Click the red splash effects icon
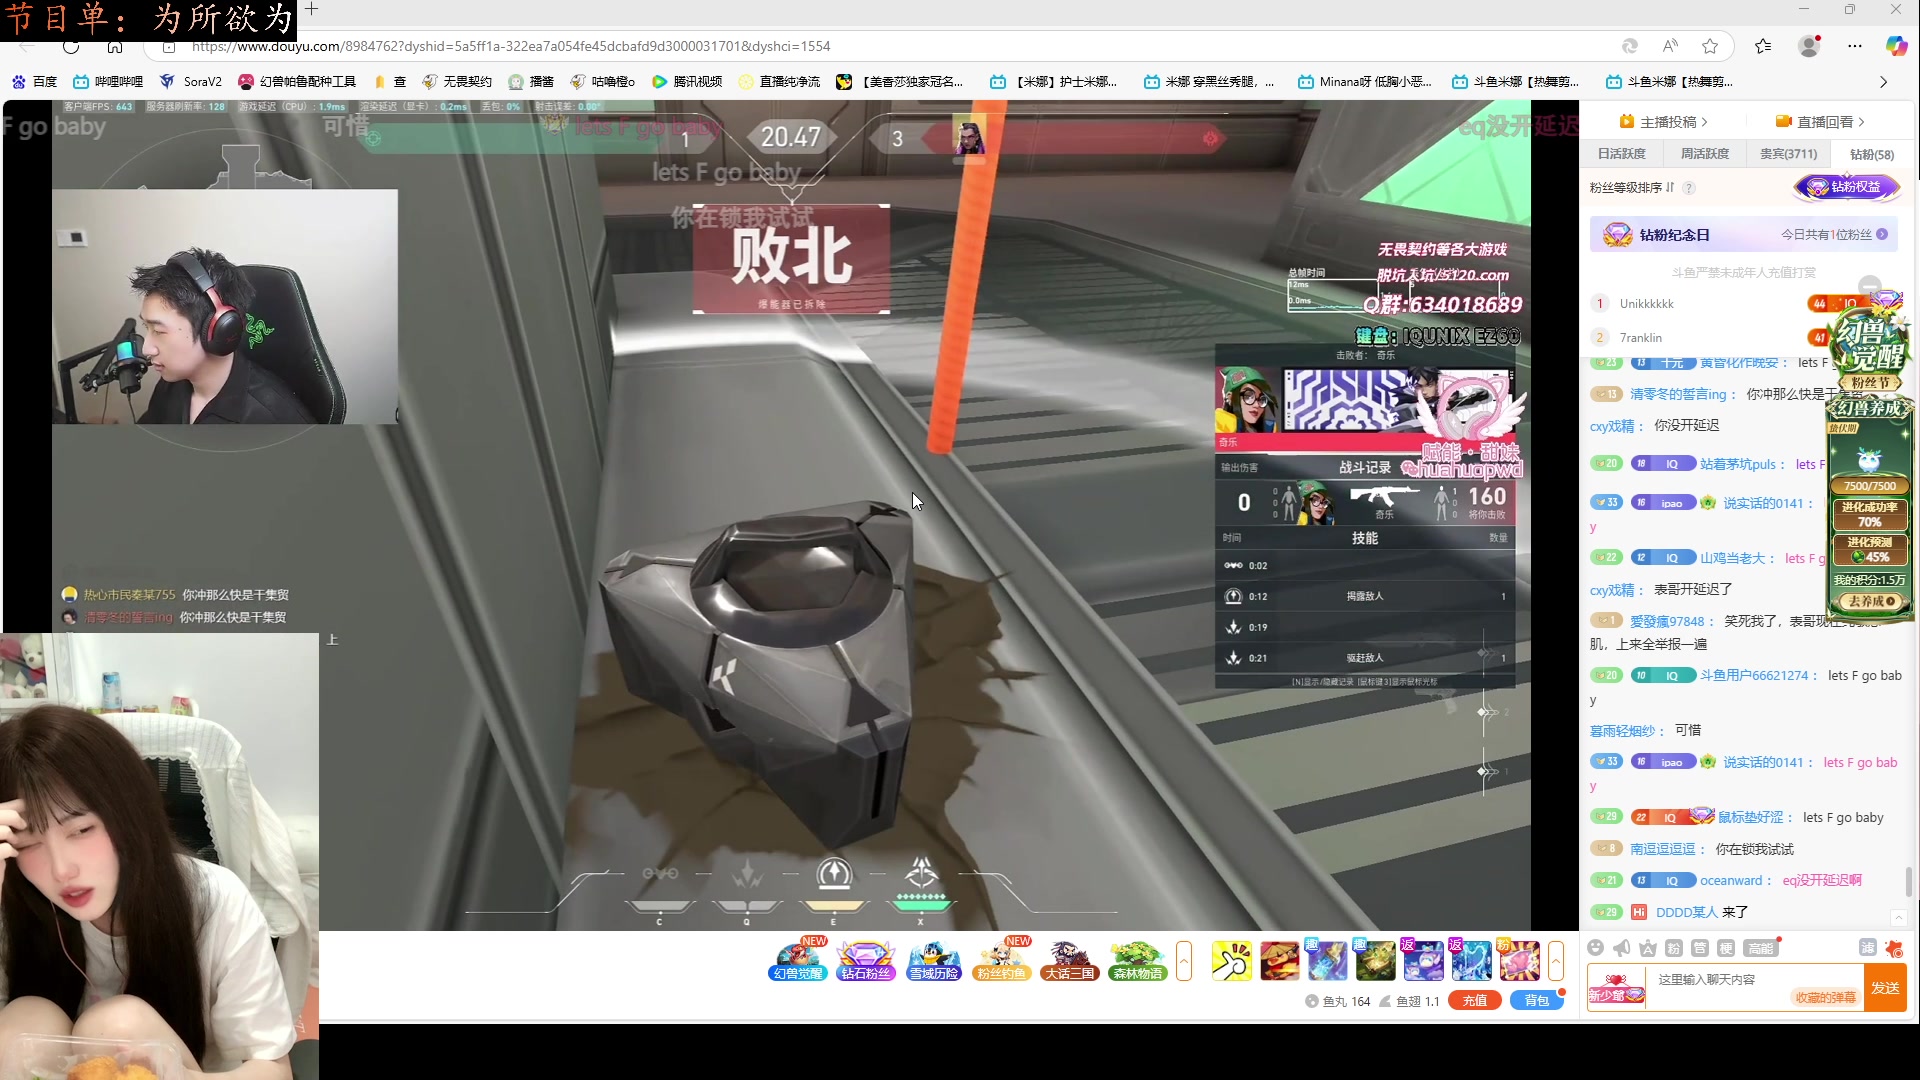The height and width of the screenshot is (1080, 1920). [1894, 948]
